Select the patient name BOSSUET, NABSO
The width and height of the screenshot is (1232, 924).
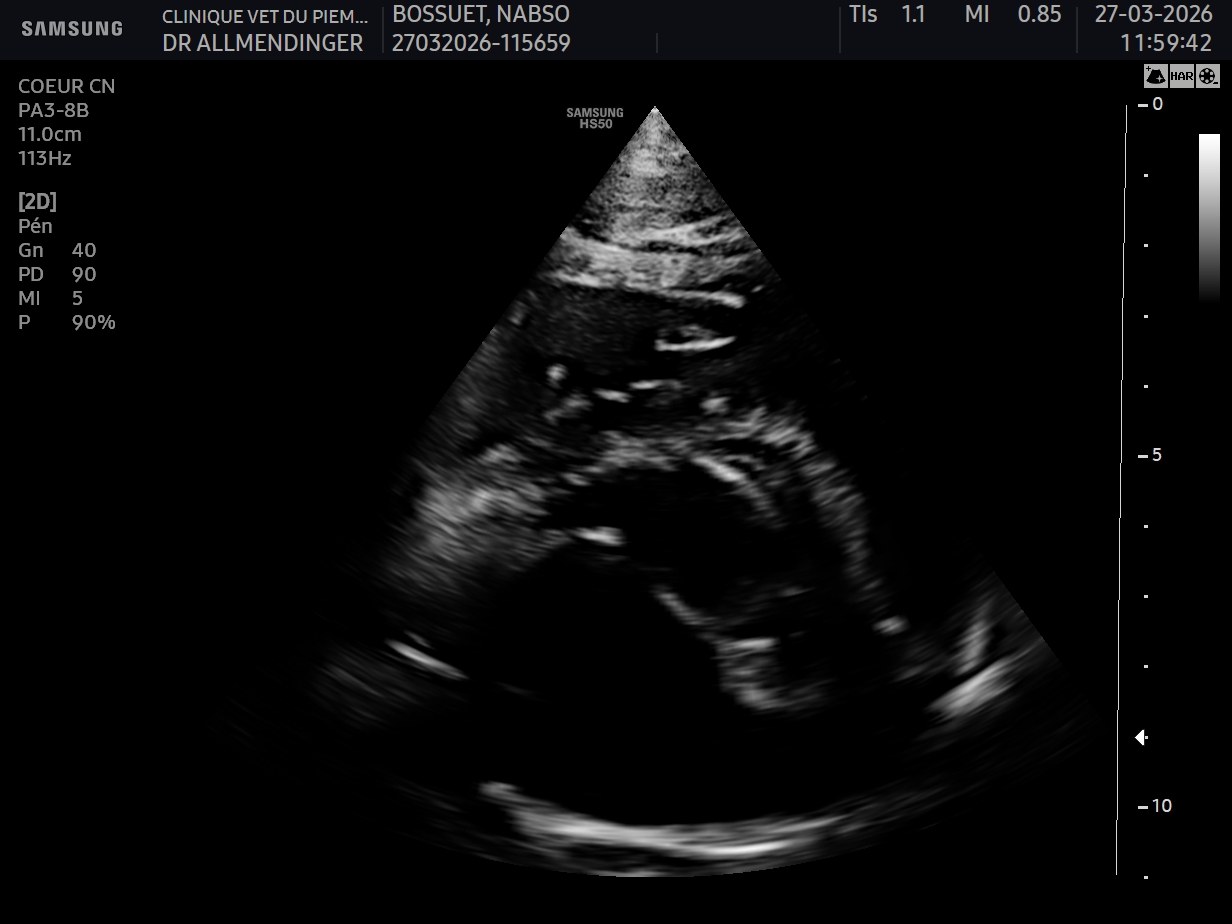481,14
